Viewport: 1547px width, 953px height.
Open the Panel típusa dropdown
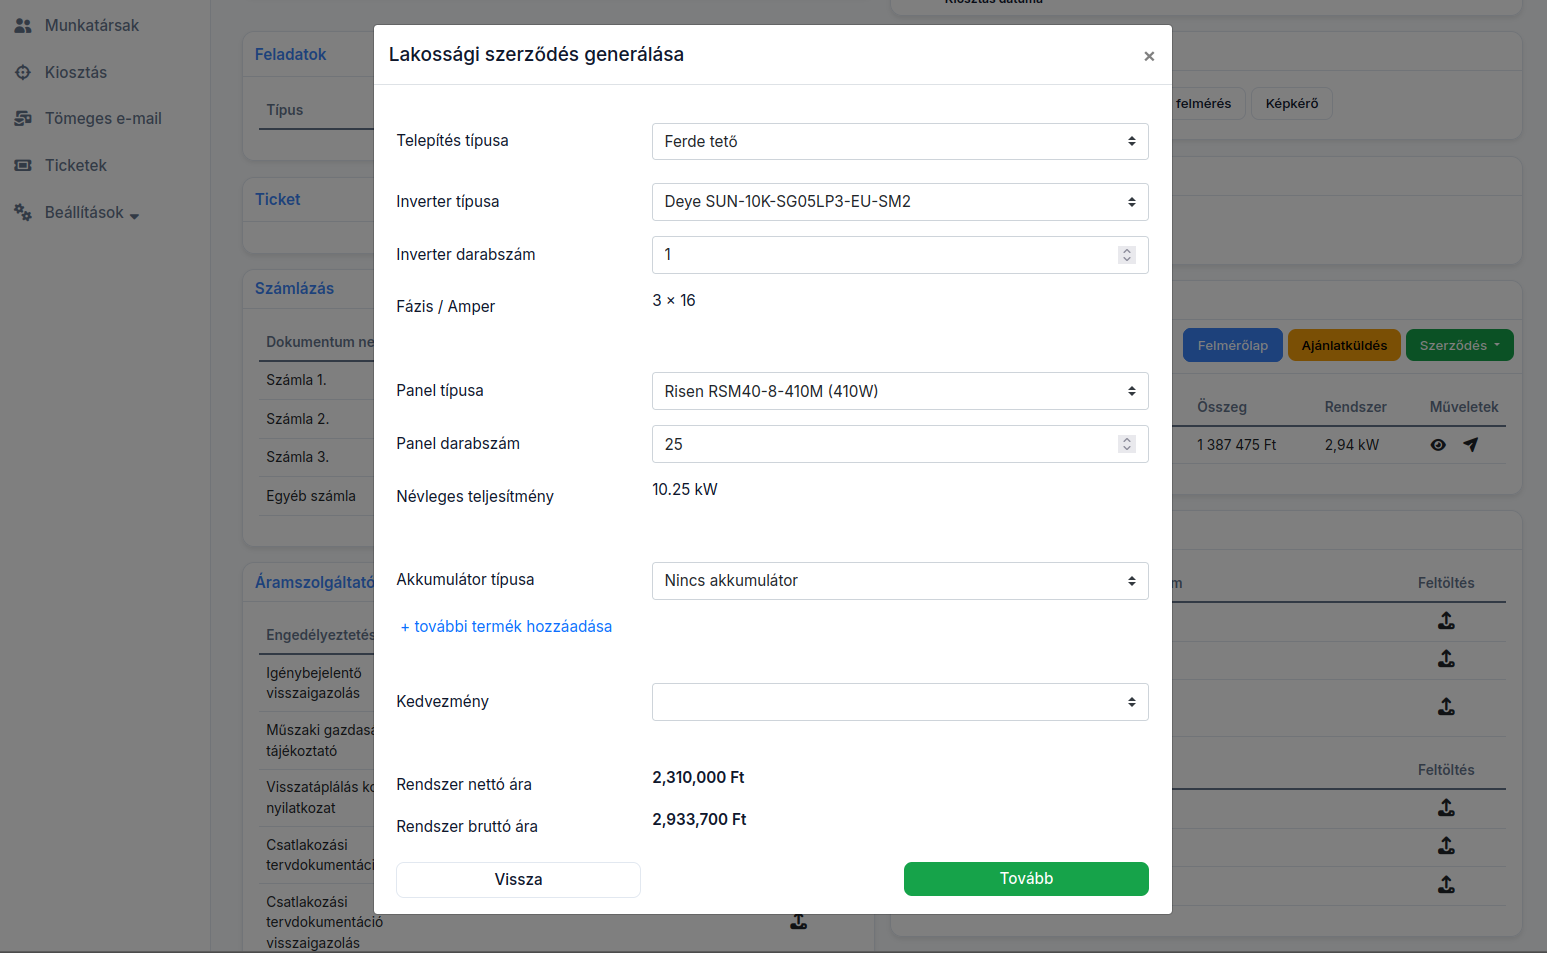coord(899,391)
